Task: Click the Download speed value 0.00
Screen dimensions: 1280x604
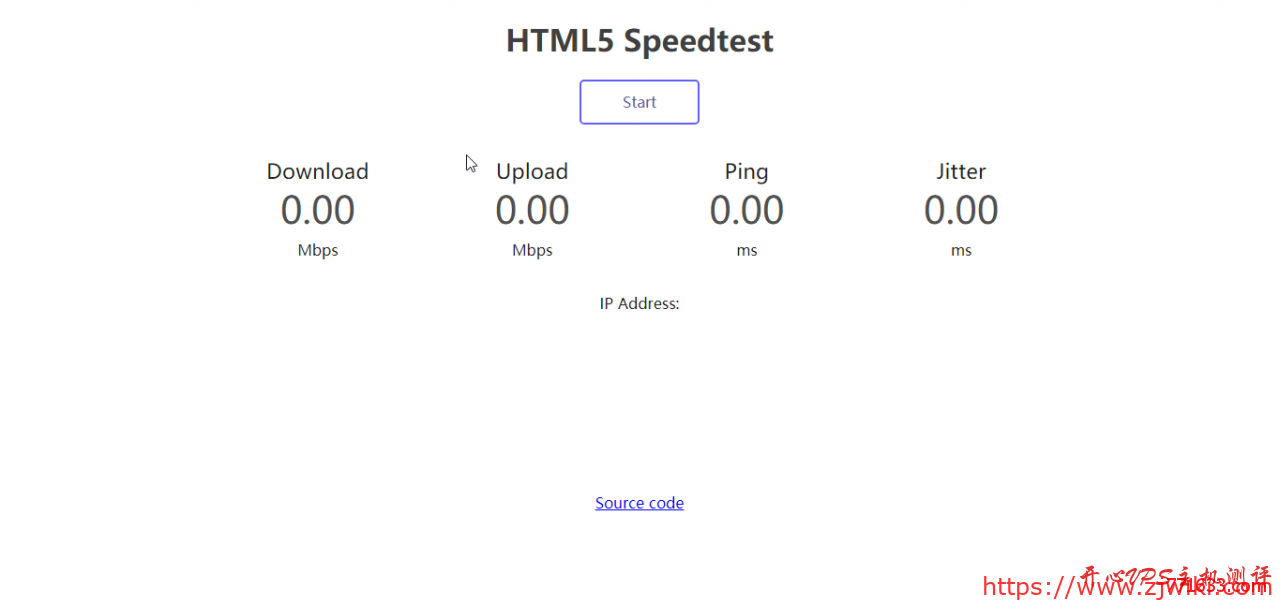Action: (x=317, y=210)
